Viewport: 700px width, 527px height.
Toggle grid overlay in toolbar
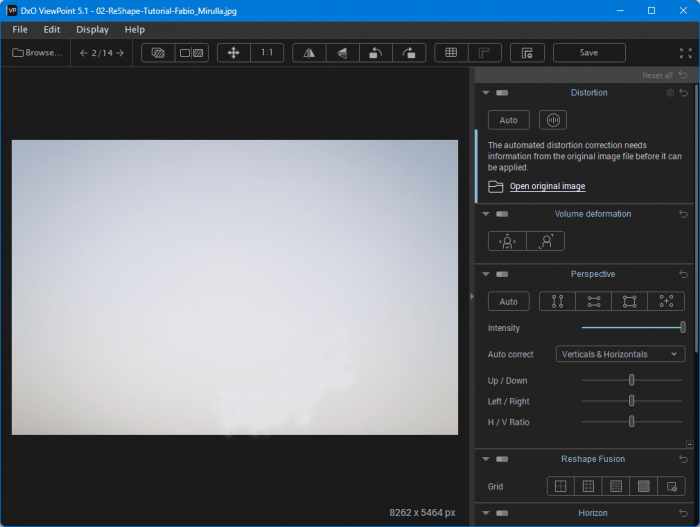pyautogui.click(x=451, y=53)
